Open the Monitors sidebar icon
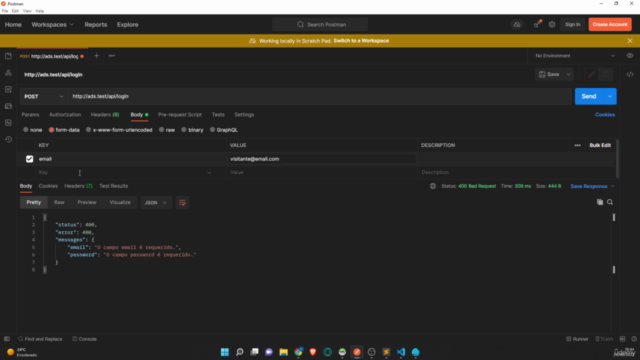640x360 pixels. [x=8, y=122]
